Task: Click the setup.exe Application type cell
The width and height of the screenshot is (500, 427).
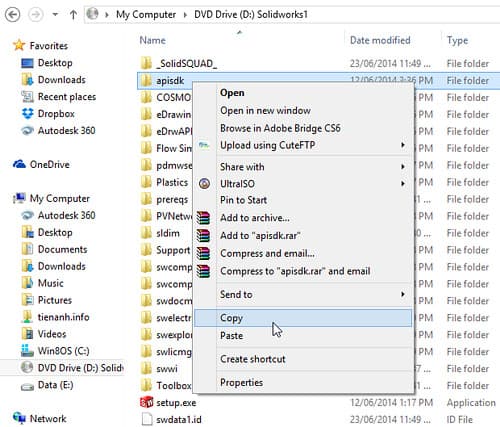Action: [x=471, y=403]
